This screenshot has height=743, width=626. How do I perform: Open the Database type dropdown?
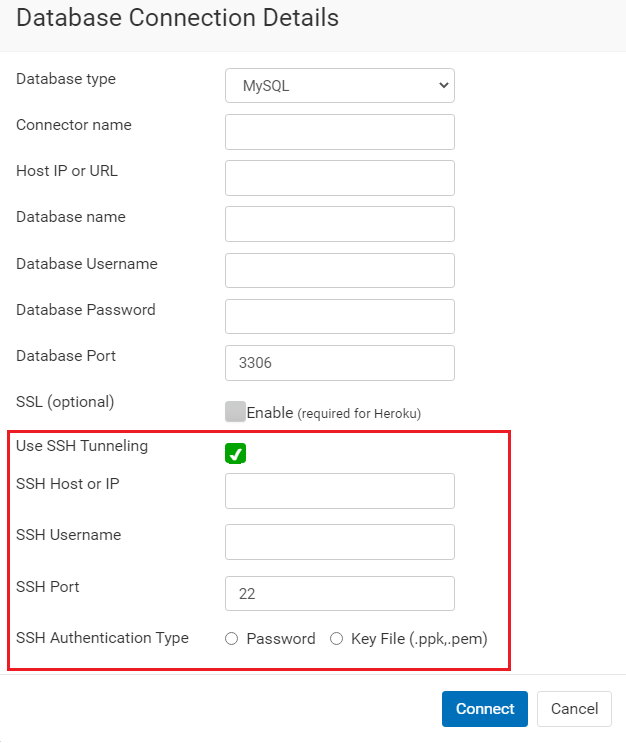click(339, 86)
